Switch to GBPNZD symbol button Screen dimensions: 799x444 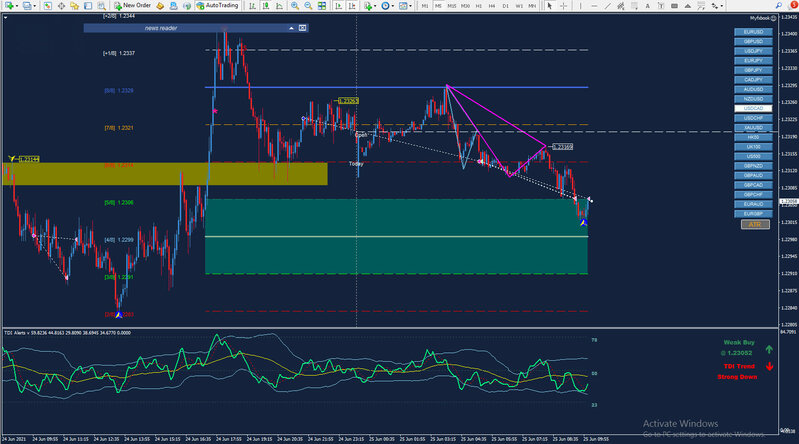(753, 166)
